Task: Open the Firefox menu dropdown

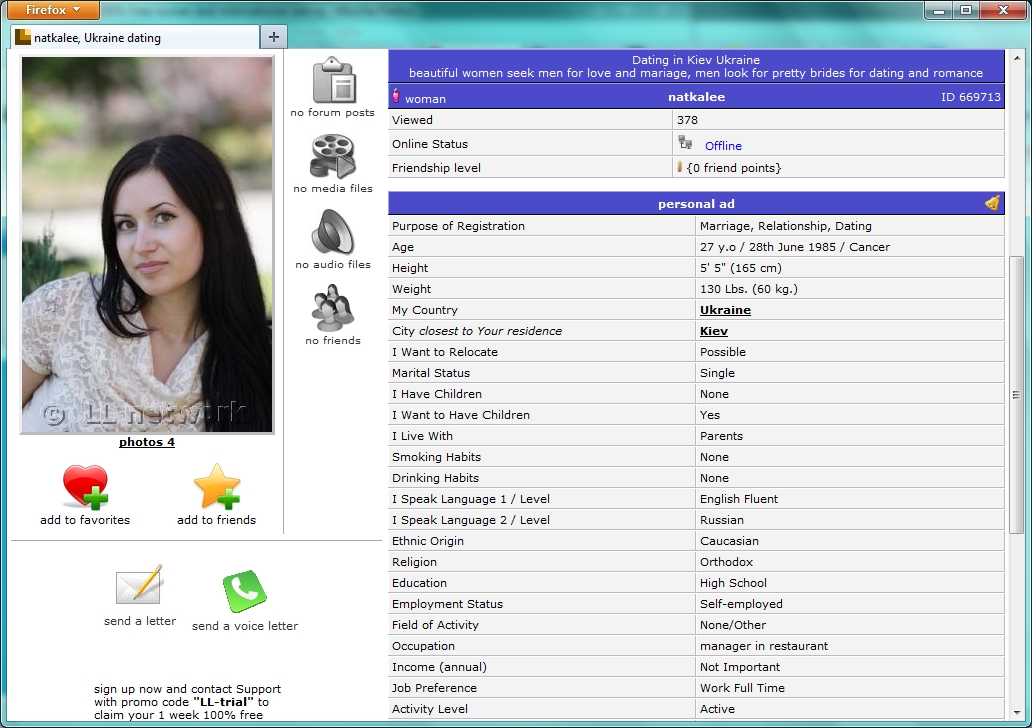Action: point(53,10)
